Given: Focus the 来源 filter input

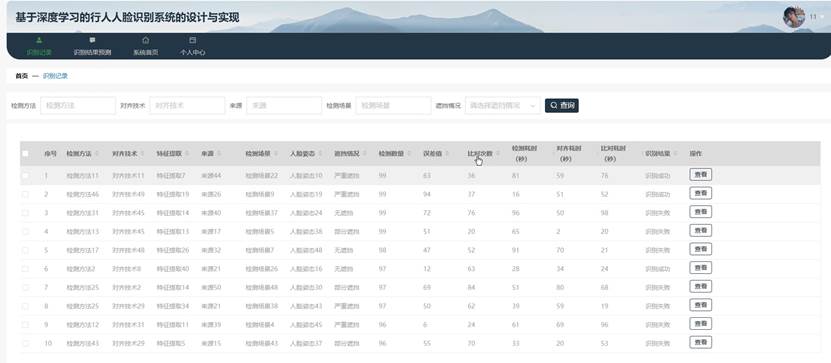Looking at the screenshot, I should pyautogui.click(x=284, y=105).
